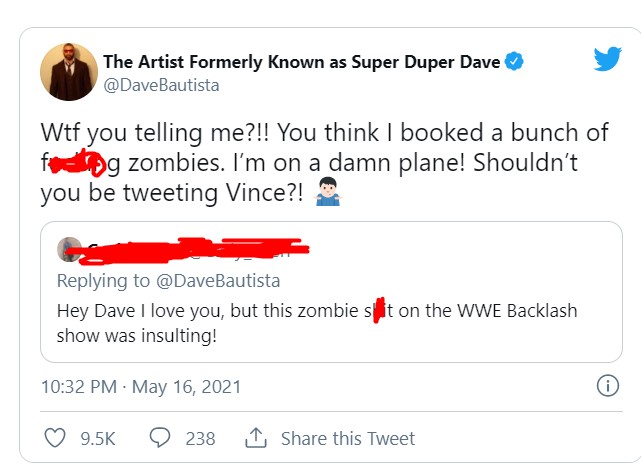Click the Share this Tweet label

pyautogui.click(x=347, y=438)
